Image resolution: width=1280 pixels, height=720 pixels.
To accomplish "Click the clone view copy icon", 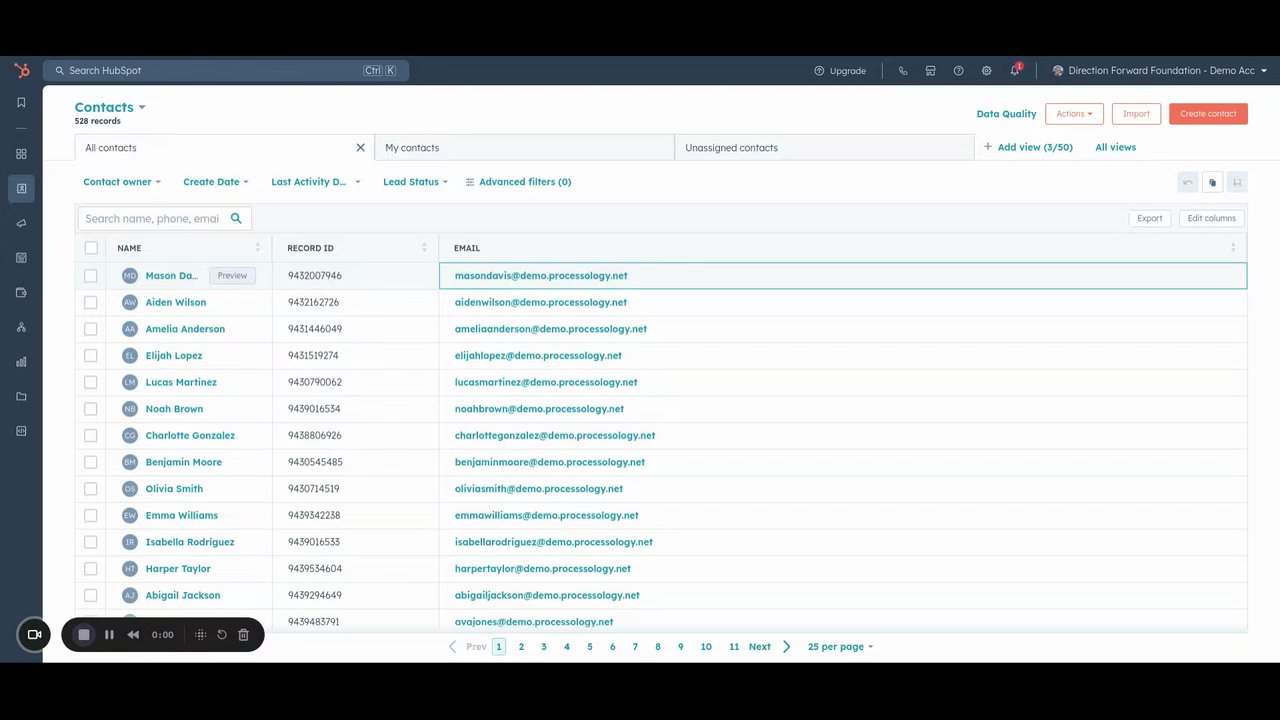I will 1212,182.
